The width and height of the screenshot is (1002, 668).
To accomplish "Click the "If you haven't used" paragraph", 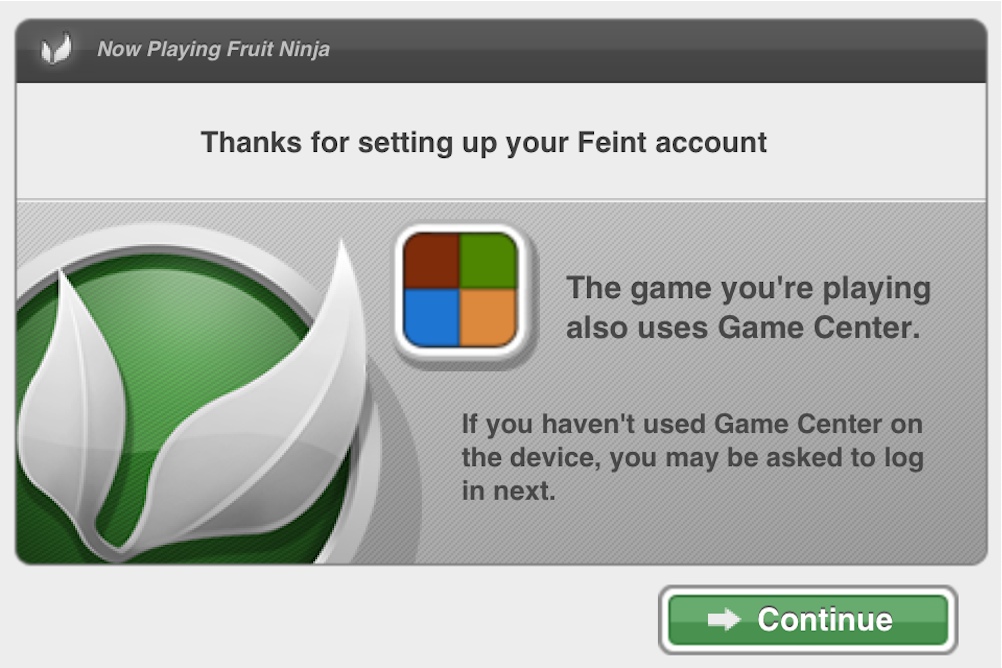I will (692, 457).
